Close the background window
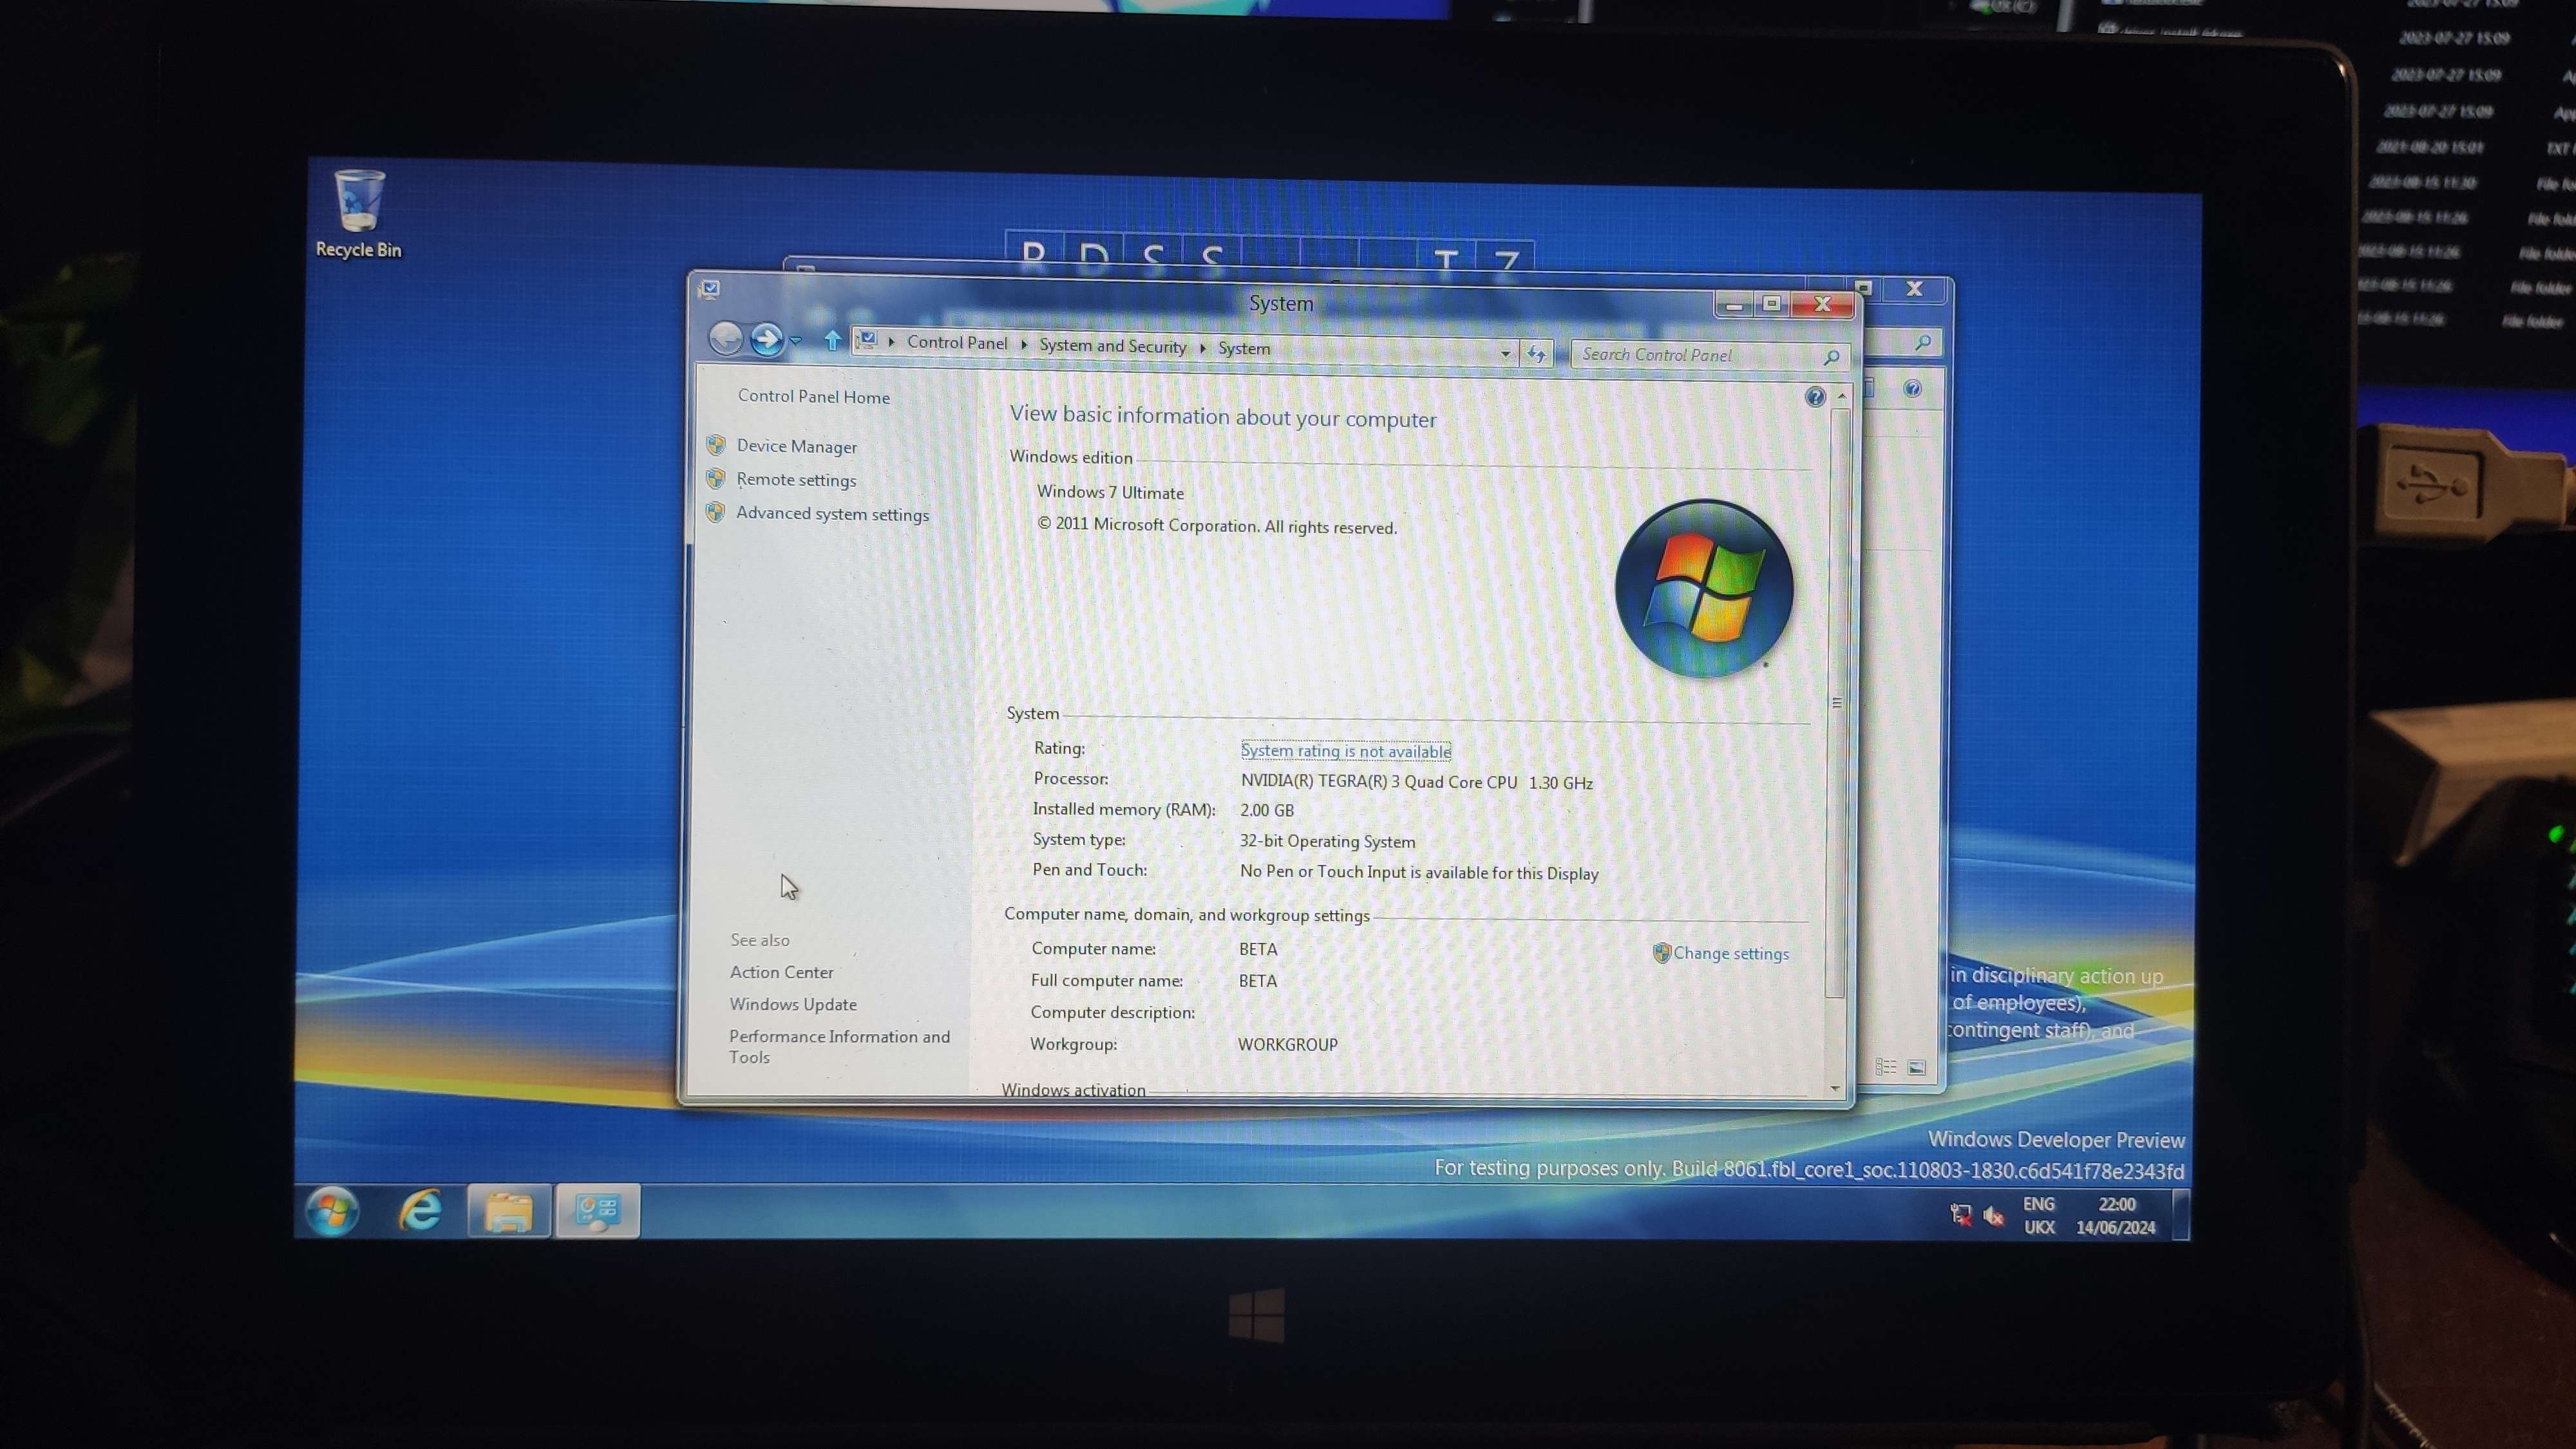This screenshot has width=2576, height=1449. click(1914, 289)
